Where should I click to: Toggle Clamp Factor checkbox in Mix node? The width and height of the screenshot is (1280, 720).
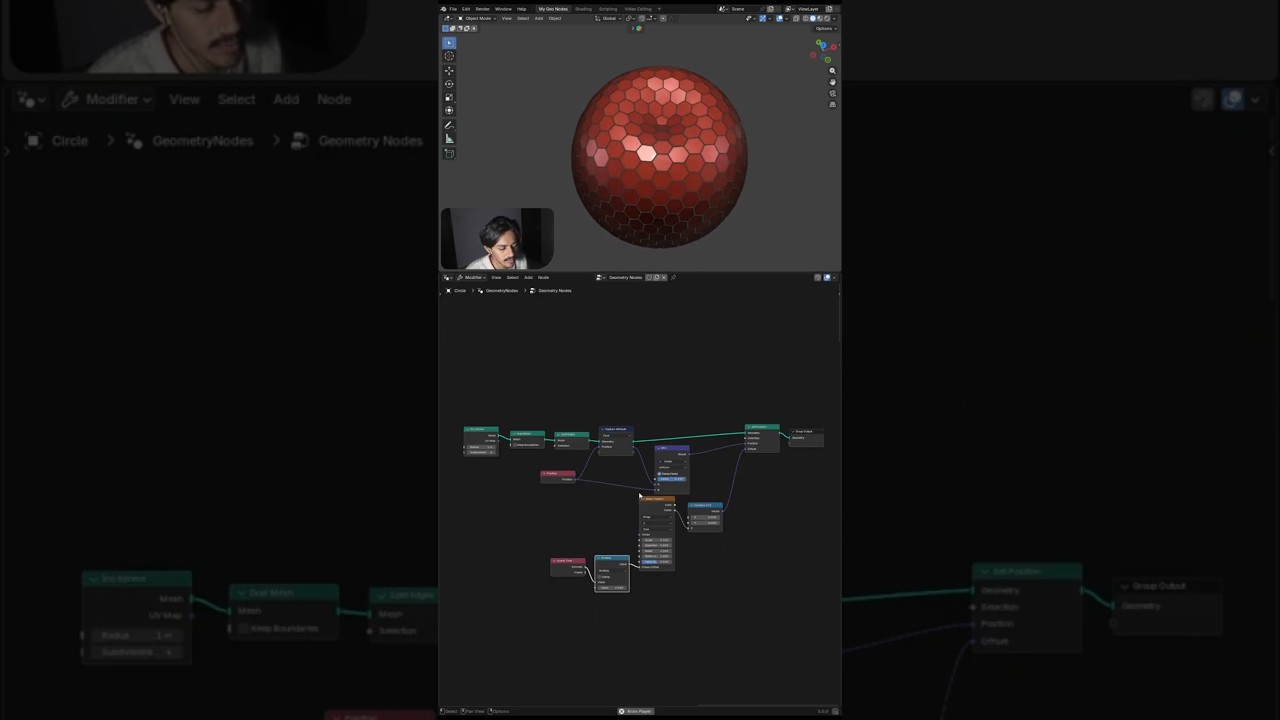pyautogui.click(x=659, y=474)
